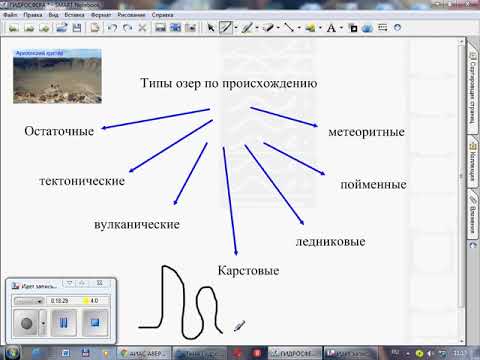
Task: Delete selected object with X icon
Action: click(x=142, y=28)
